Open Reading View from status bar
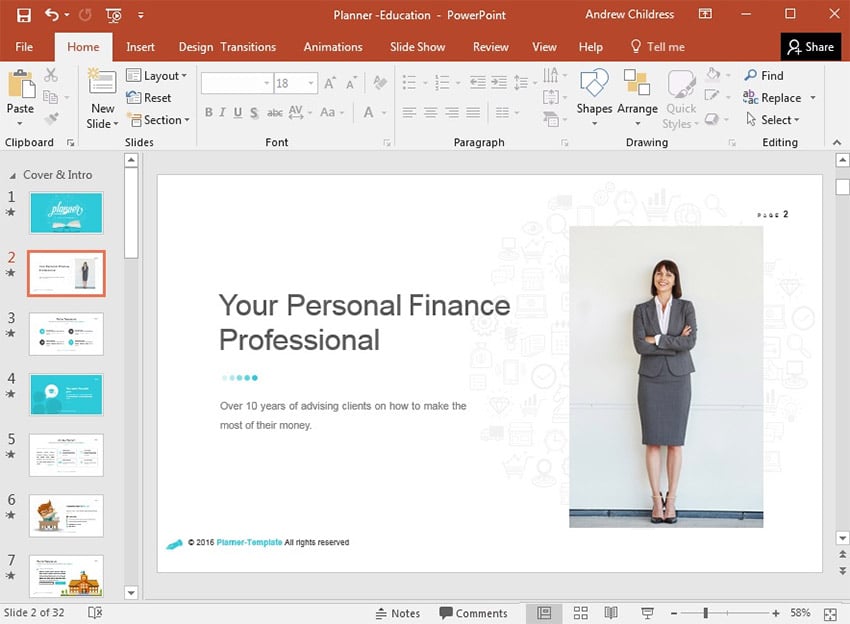The height and width of the screenshot is (624, 850). point(611,613)
